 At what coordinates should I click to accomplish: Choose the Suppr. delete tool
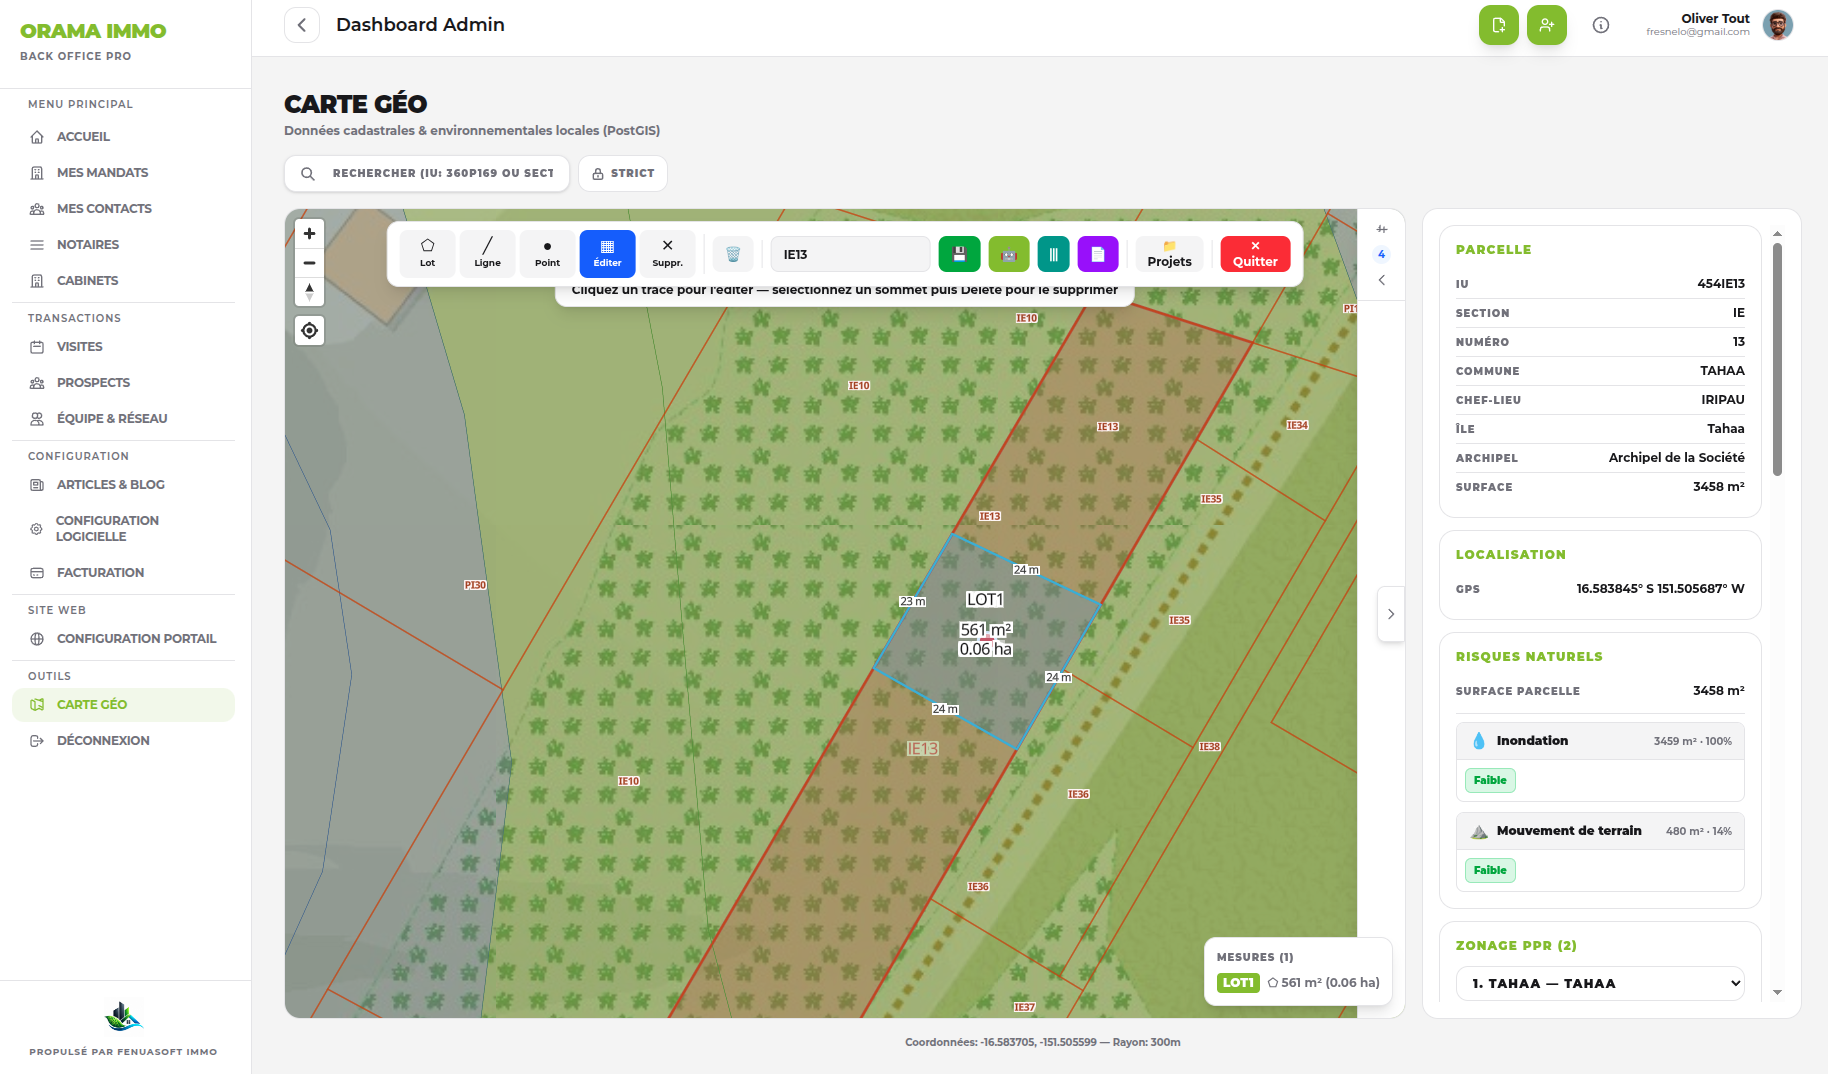(x=668, y=254)
